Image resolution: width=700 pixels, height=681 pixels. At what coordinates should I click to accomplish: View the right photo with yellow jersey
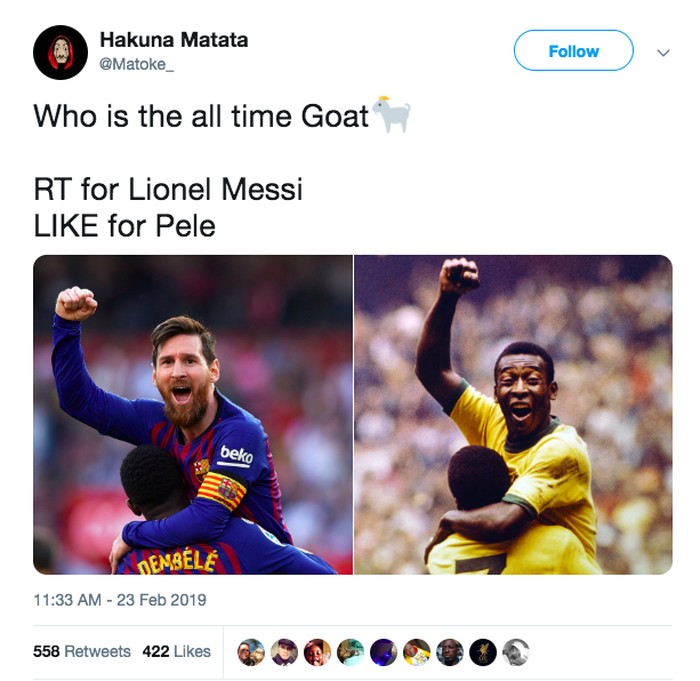pos(513,414)
